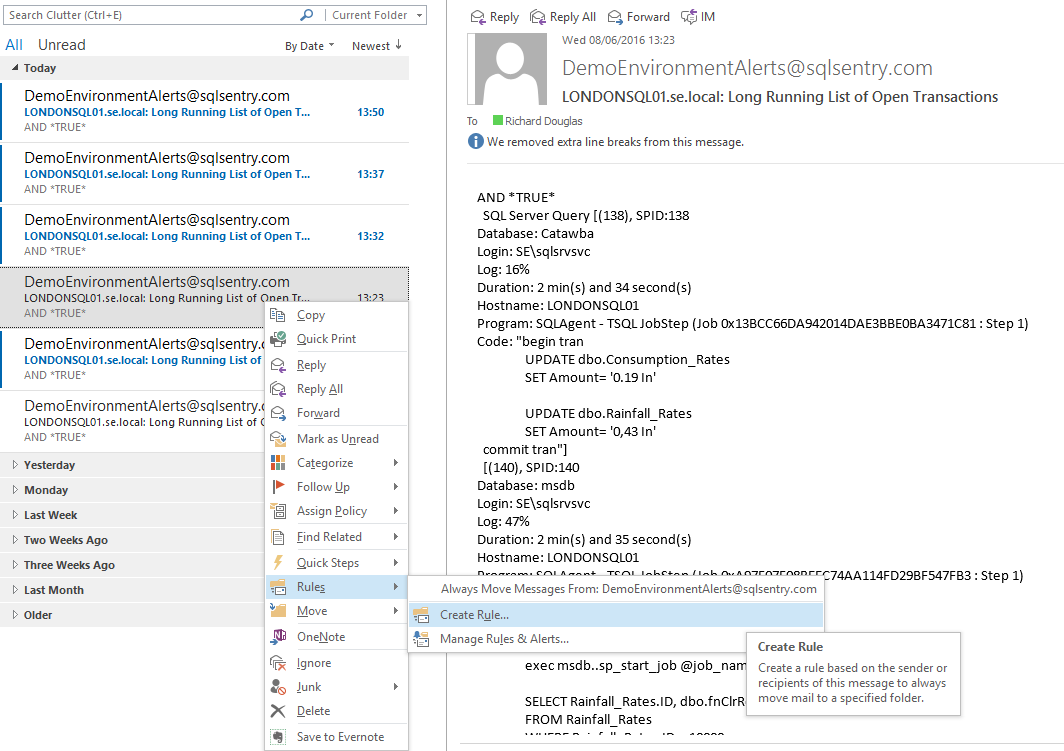Click the Ignore conversation icon

pos(278,663)
